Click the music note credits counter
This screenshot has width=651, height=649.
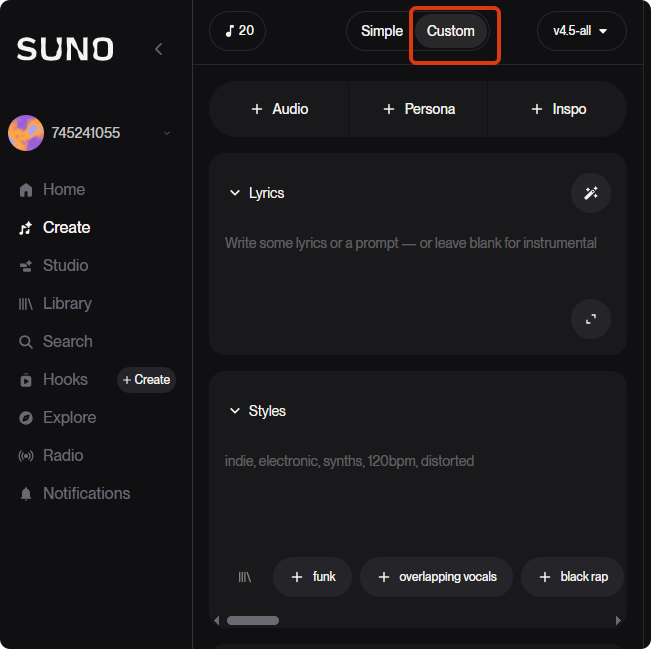click(x=238, y=31)
